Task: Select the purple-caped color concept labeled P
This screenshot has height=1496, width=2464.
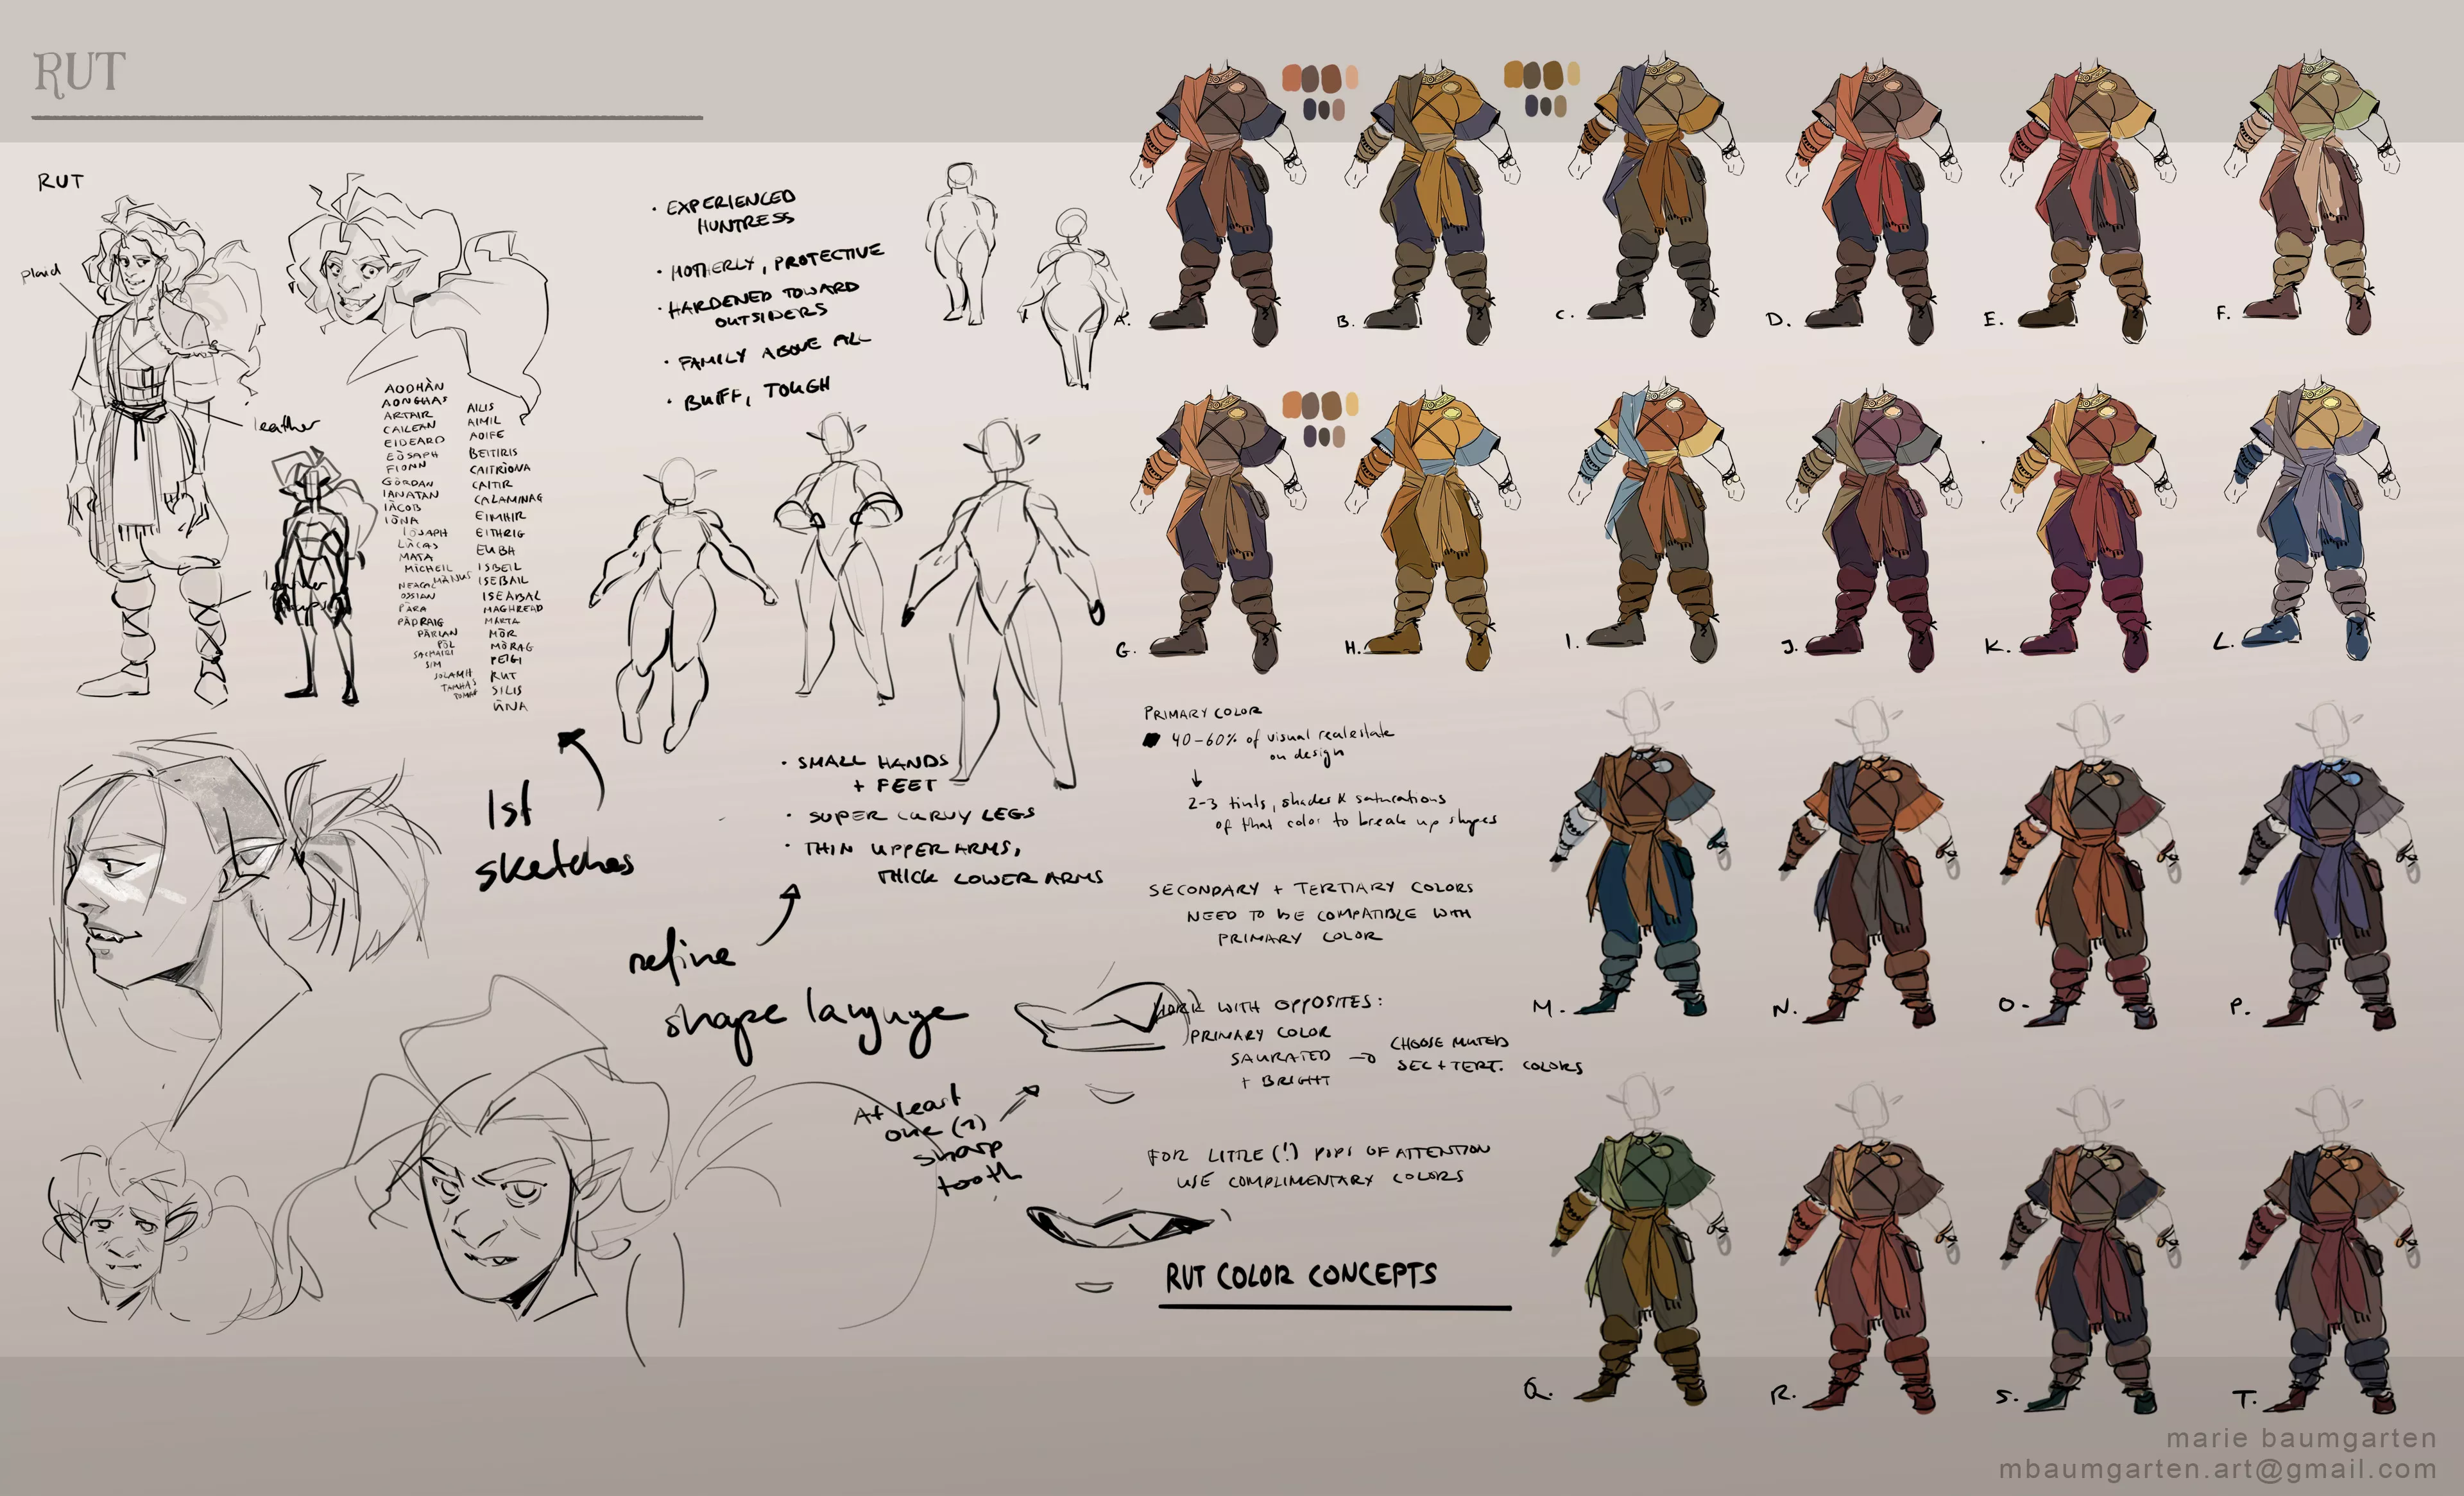Action: (2330, 880)
